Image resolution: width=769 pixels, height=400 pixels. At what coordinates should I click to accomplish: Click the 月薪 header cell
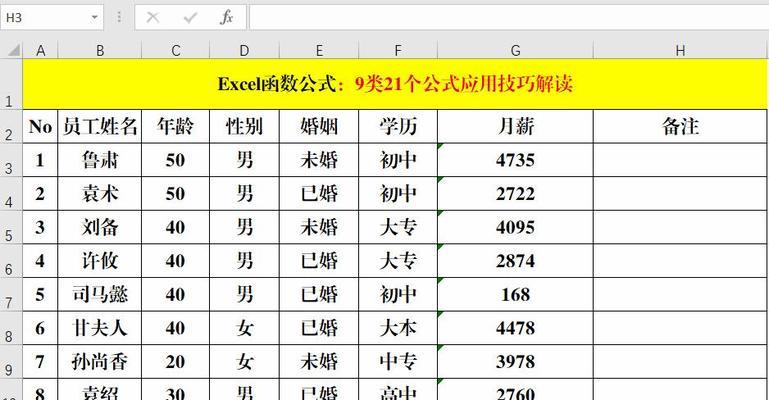click(515, 126)
